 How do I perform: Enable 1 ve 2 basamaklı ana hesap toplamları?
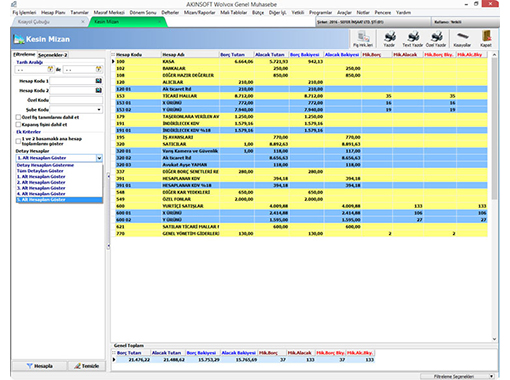18,141
